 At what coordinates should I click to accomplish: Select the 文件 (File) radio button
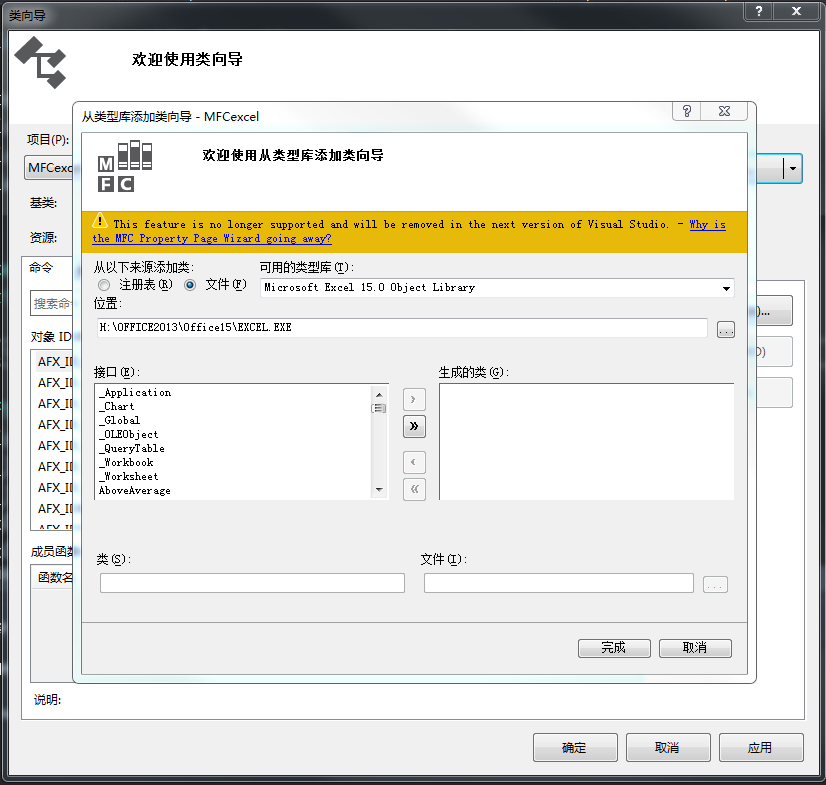click(190, 285)
